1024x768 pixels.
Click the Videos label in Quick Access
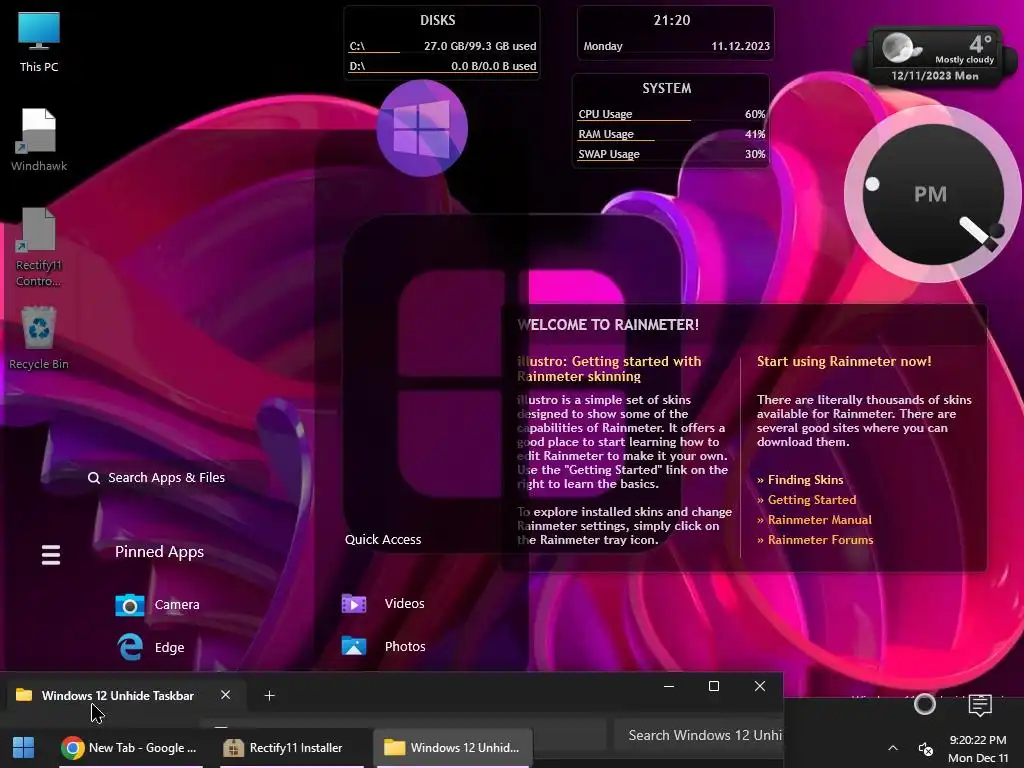coord(404,603)
